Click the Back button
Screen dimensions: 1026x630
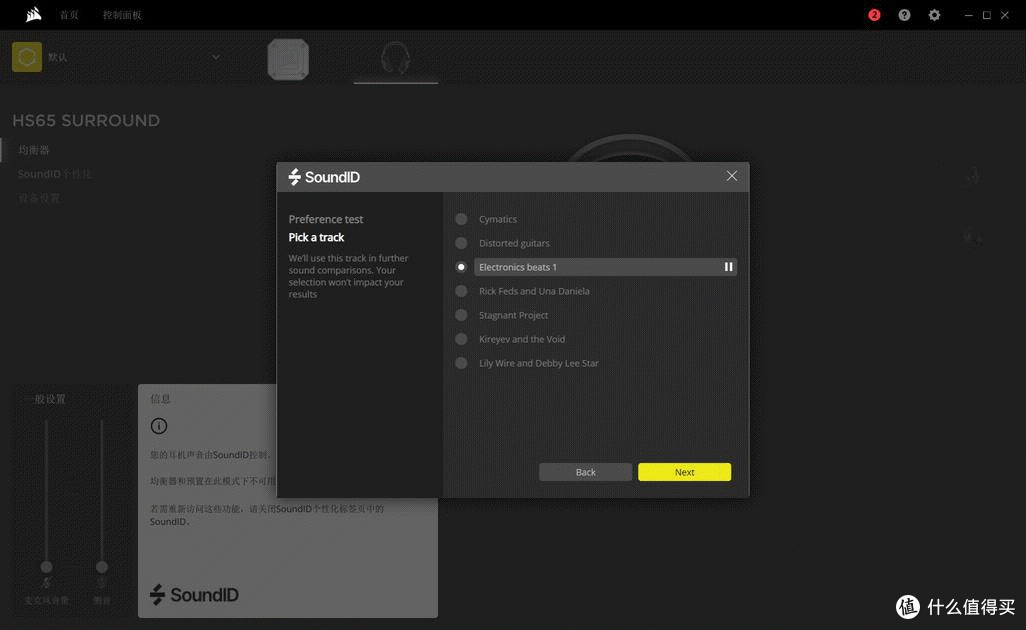point(585,472)
